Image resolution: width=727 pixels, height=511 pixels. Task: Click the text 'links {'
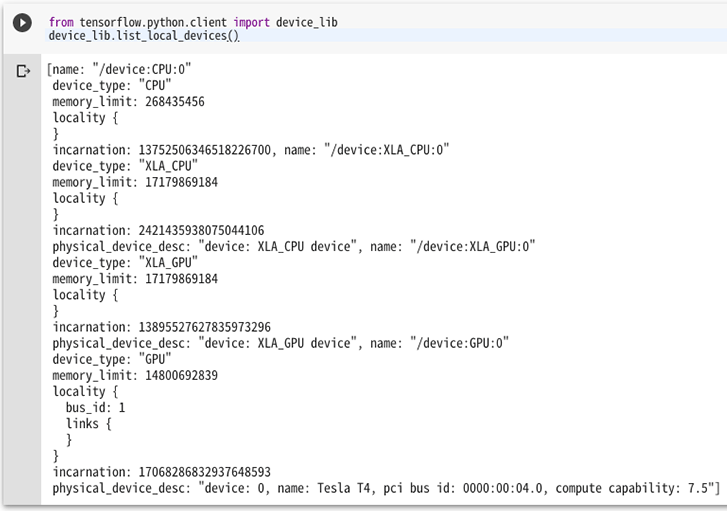pyautogui.click(x=89, y=424)
